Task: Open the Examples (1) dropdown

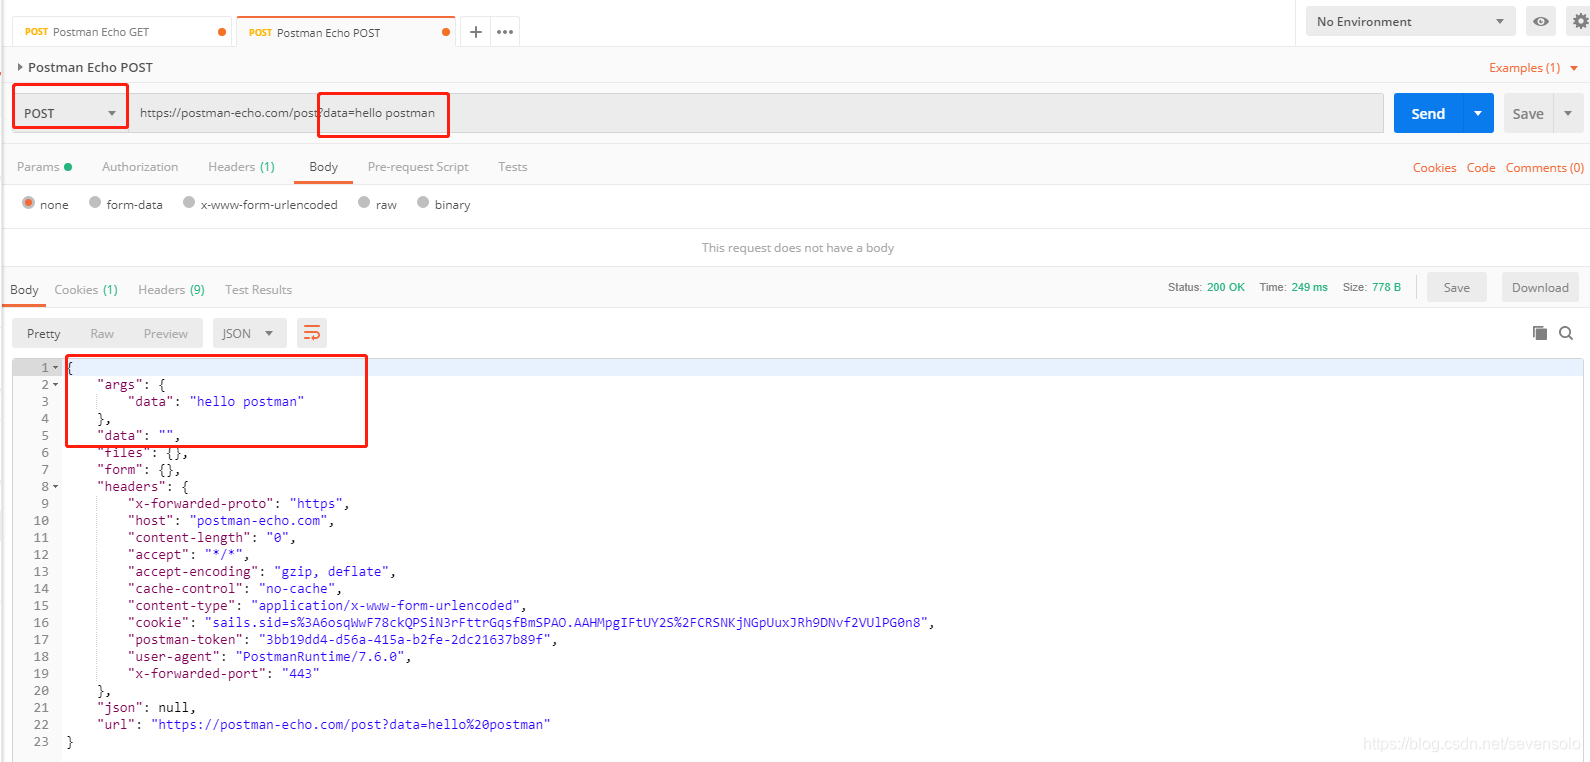Action: (1533, 68)
